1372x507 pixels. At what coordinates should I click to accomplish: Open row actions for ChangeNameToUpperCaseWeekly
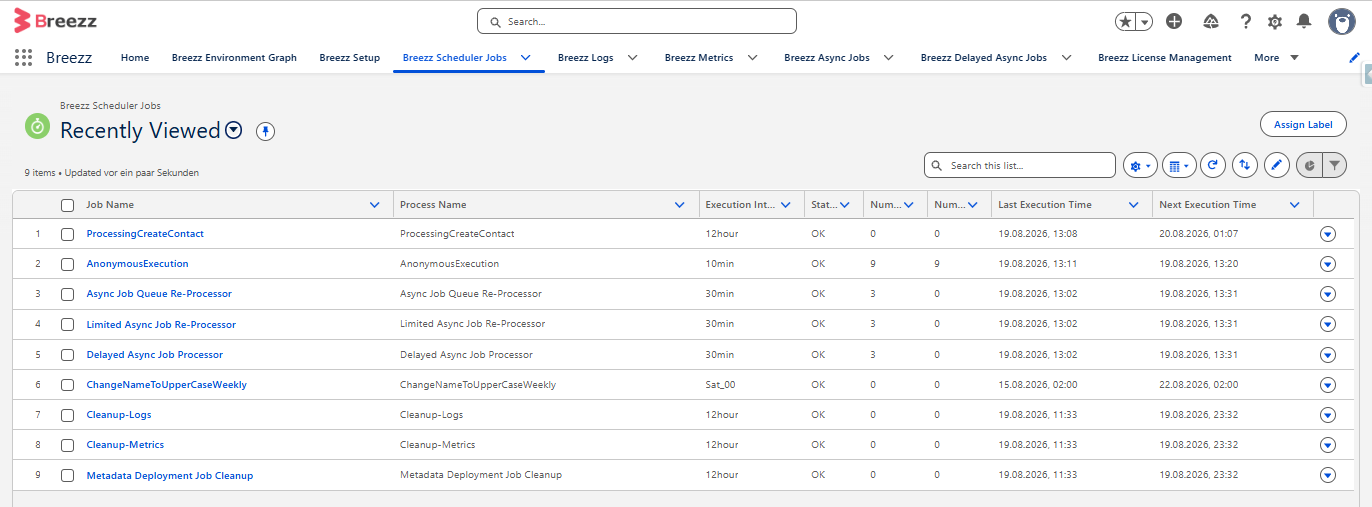(x=1328, y=385)
